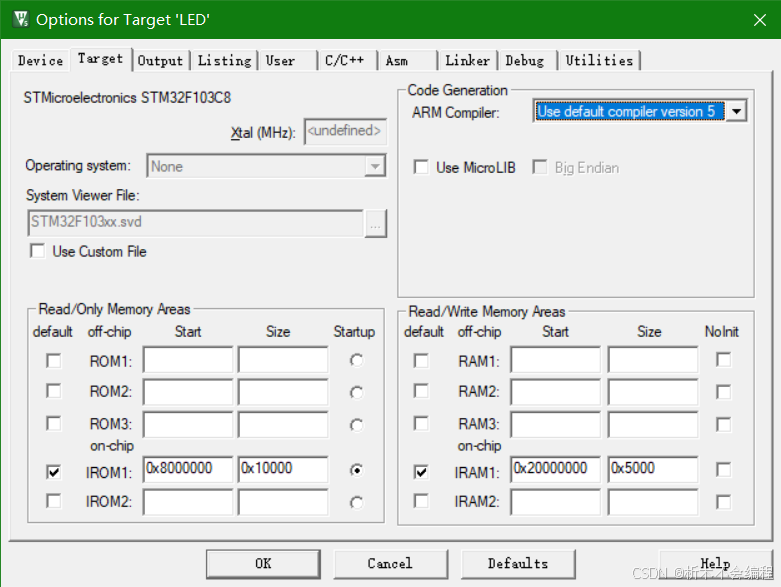The height and width of the screenshot is (587, 781).
Task: Click the ROM2 Start field
Action: (x=188, y=392)
